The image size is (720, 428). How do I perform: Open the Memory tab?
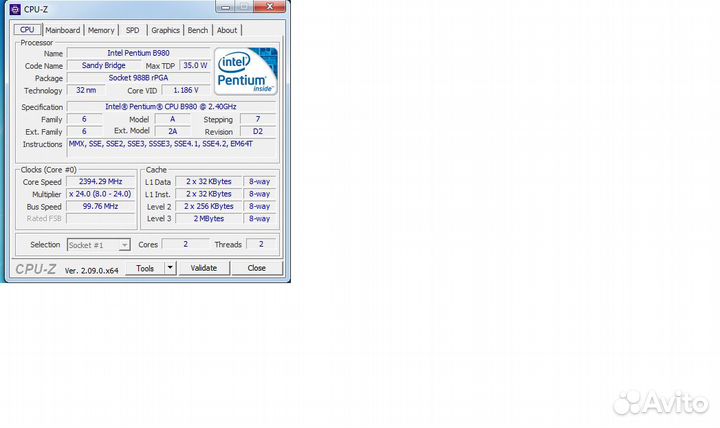pos(101,30)
